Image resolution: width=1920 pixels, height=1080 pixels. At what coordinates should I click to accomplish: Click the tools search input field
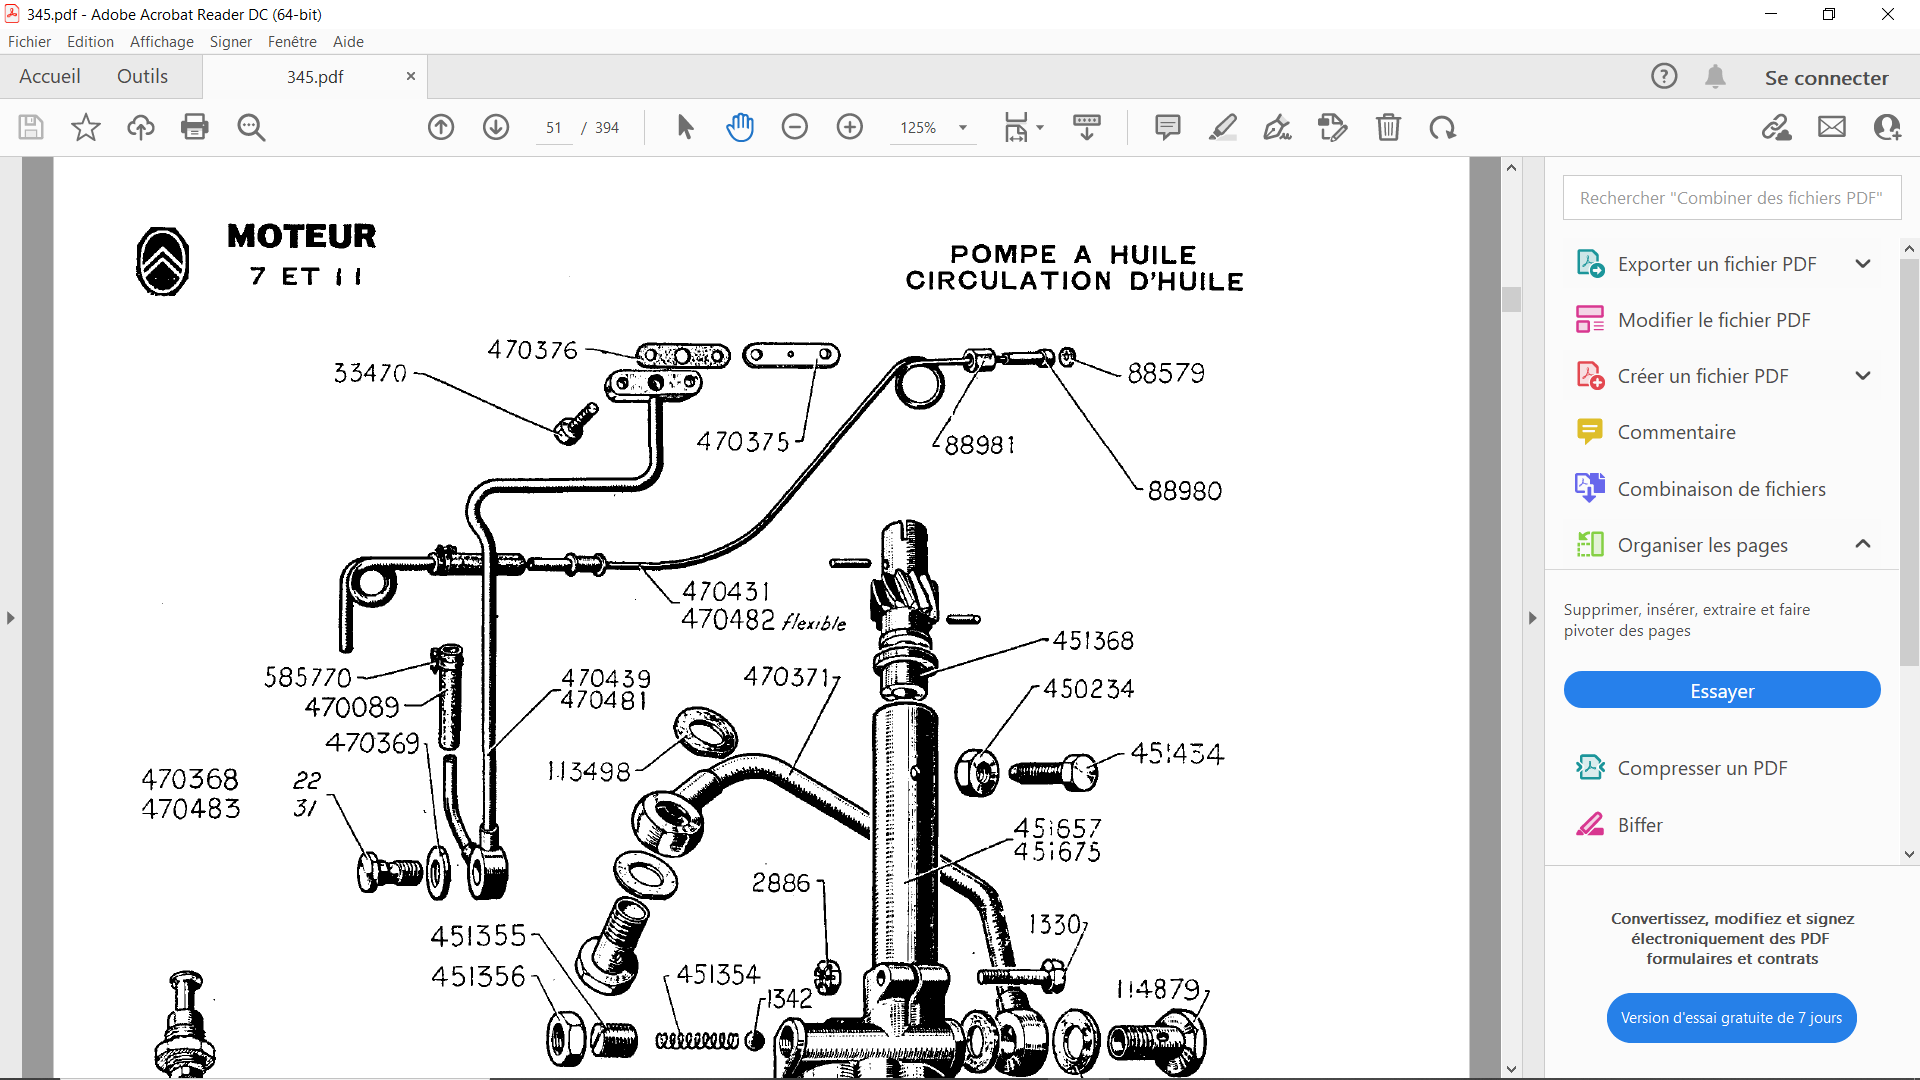(x=1731, y=198)
